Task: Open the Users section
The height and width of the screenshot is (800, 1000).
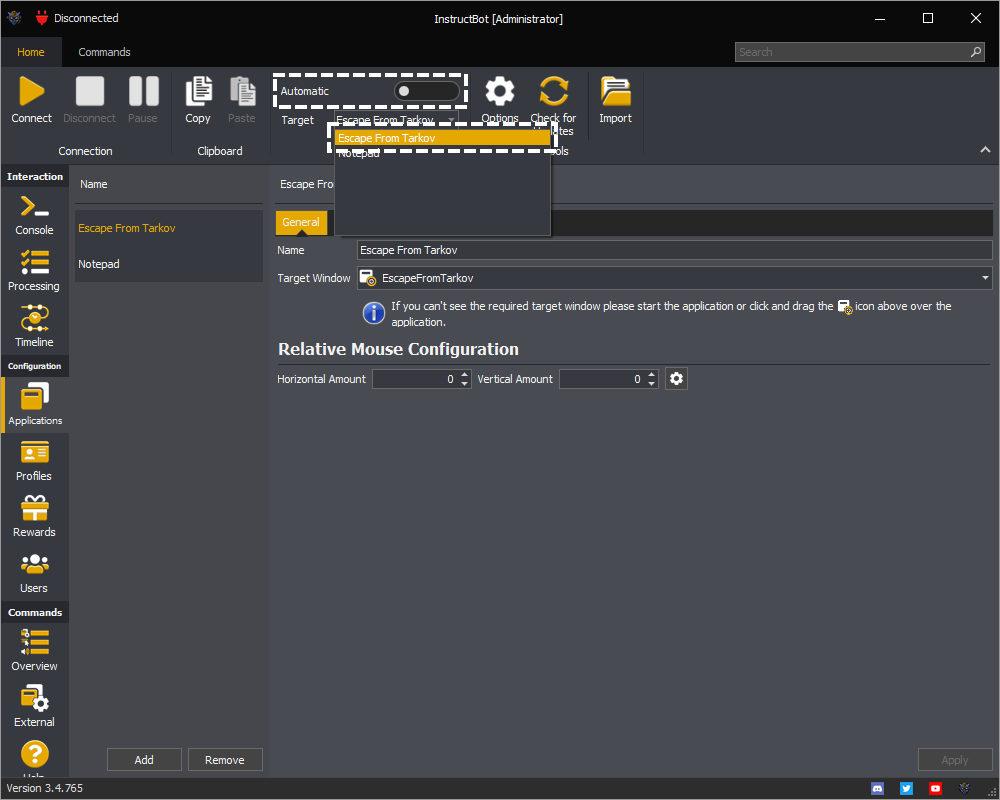Action: pos(34,573)
